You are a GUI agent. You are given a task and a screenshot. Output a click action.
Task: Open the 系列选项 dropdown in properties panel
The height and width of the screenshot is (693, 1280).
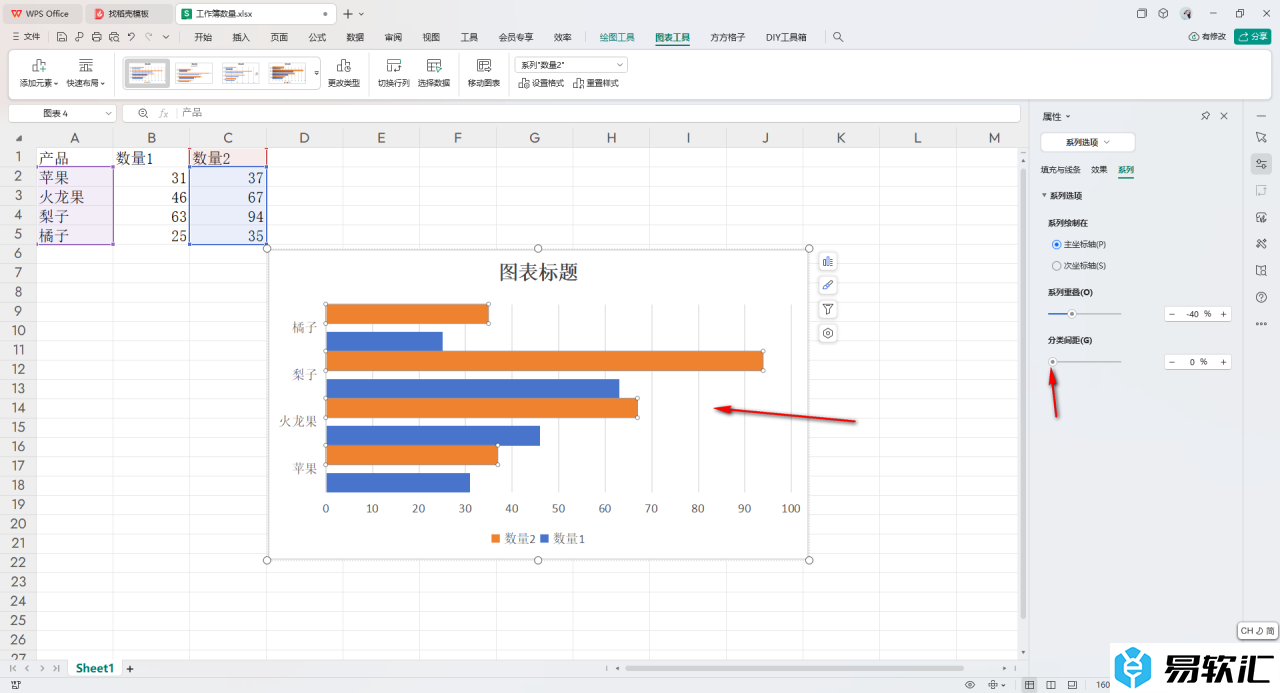(1087, 143)
